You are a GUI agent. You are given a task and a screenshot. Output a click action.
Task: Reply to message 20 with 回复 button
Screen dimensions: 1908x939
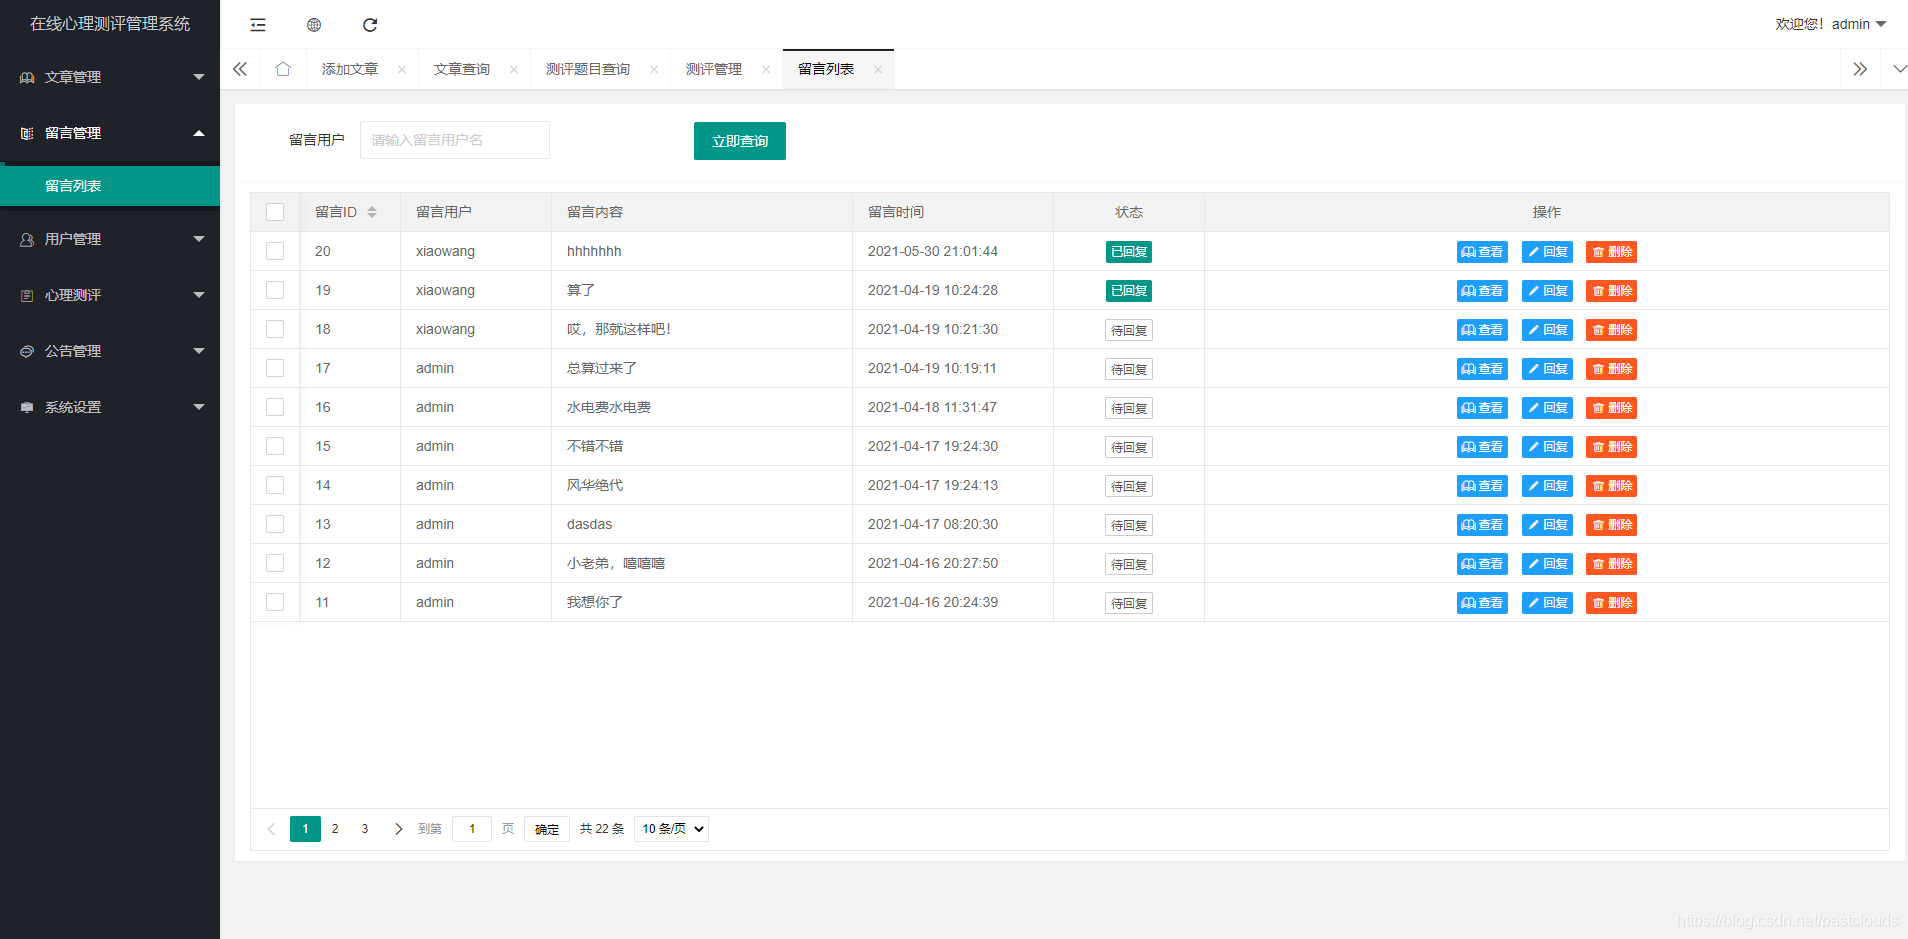tap(1547, 252)
